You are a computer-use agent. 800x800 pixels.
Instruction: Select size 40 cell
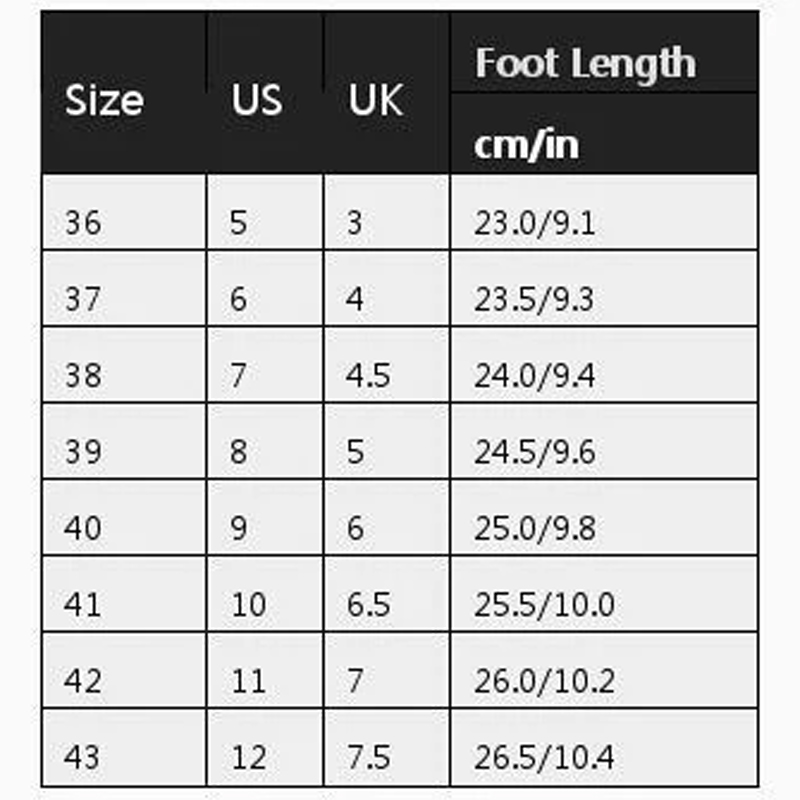83,528
